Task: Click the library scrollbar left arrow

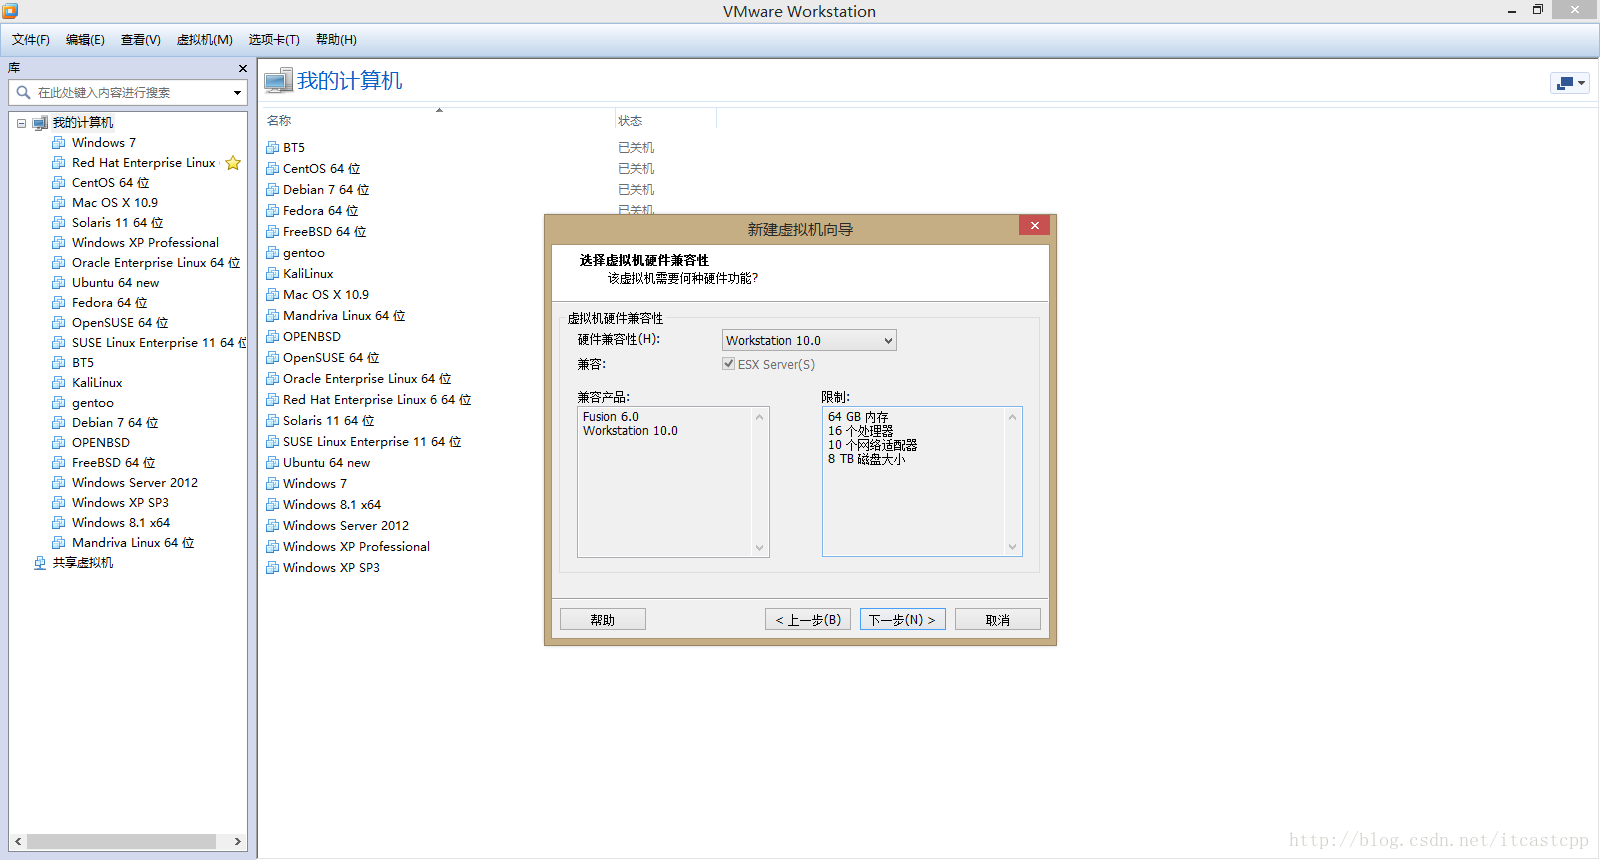Action: [18, 842]
